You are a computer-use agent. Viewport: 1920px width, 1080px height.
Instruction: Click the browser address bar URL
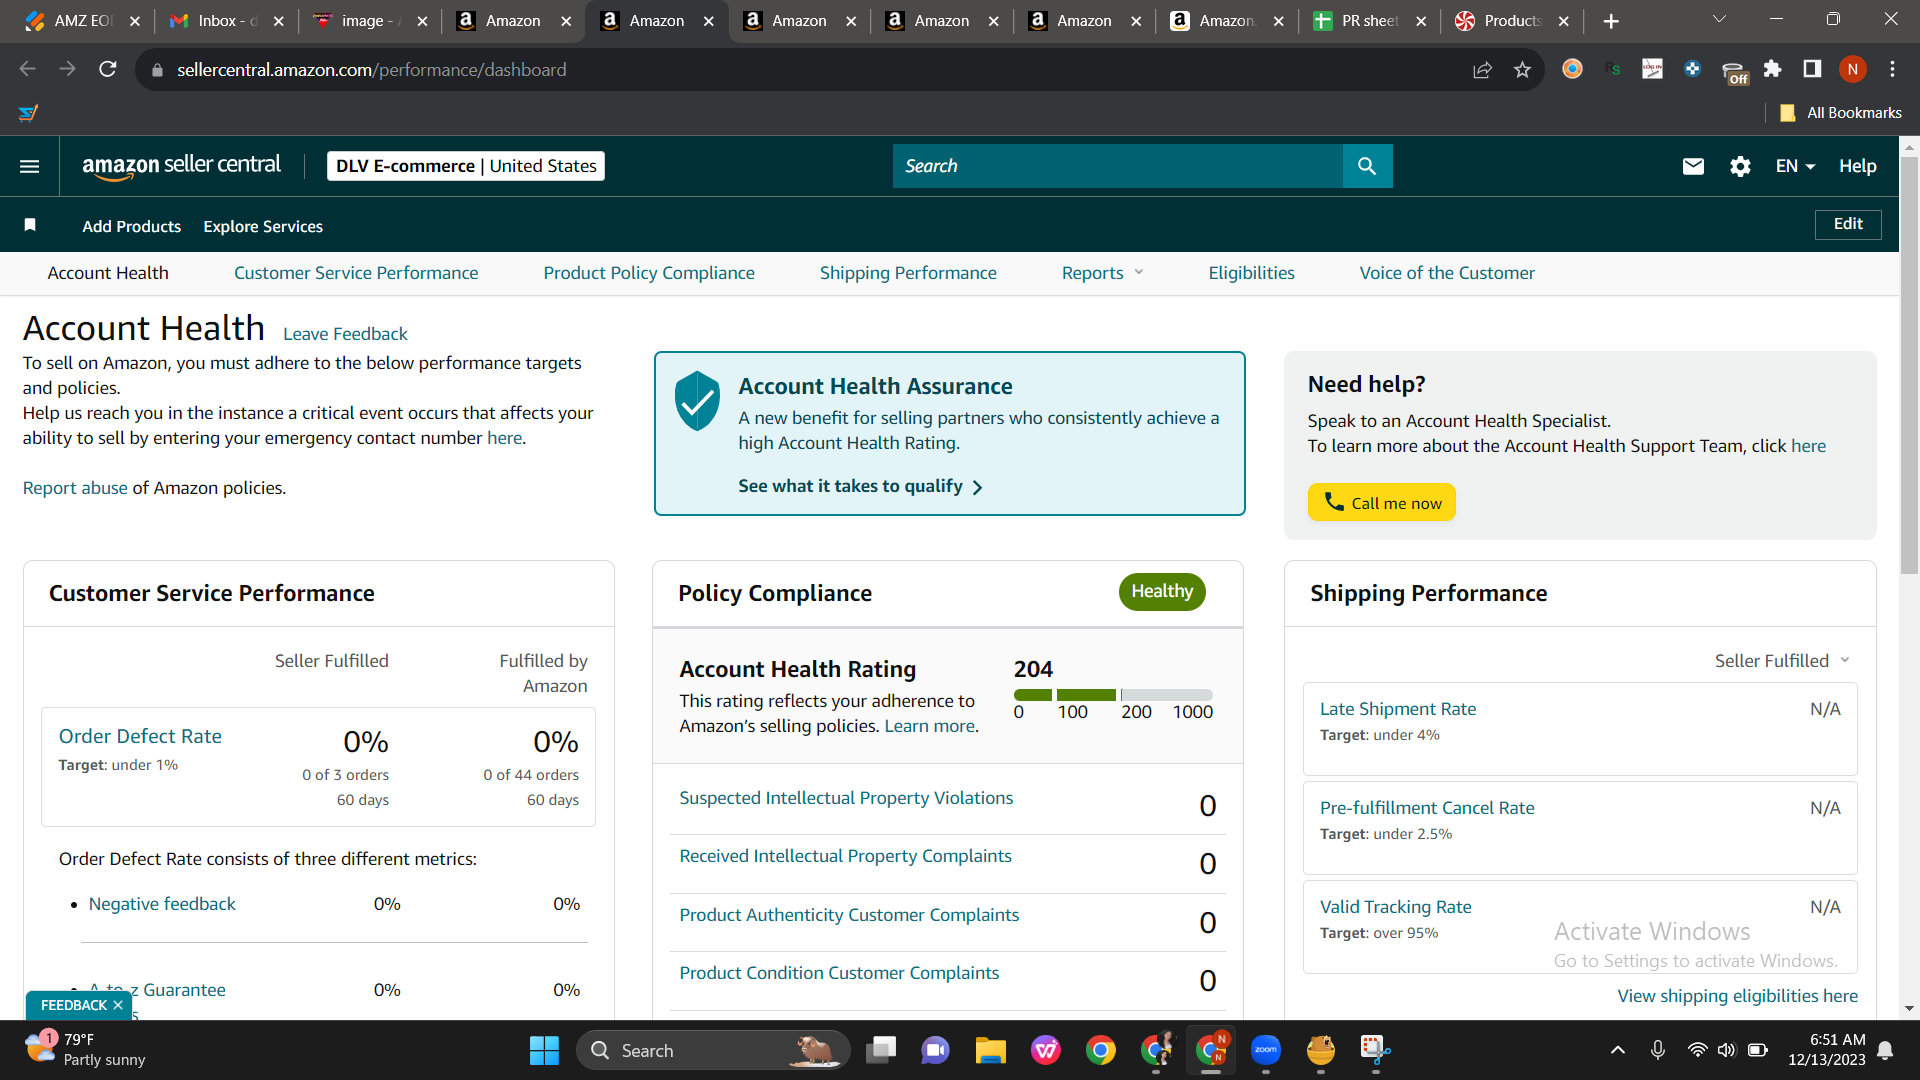click(372, 69)
